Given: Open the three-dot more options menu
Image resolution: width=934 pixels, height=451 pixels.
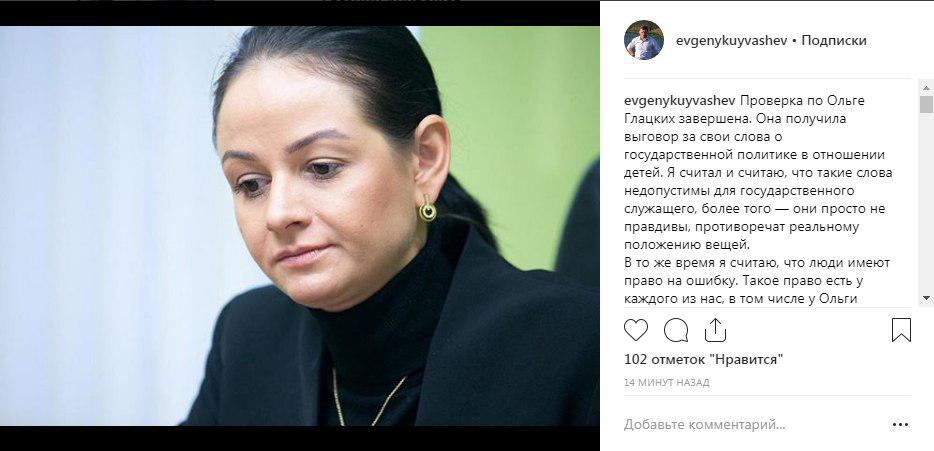Looking at the screenshot, I should click(900, 425).
